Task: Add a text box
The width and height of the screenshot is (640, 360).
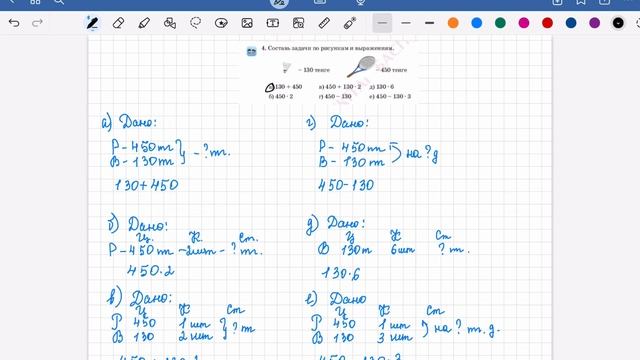Action: (x=273, y=23)
